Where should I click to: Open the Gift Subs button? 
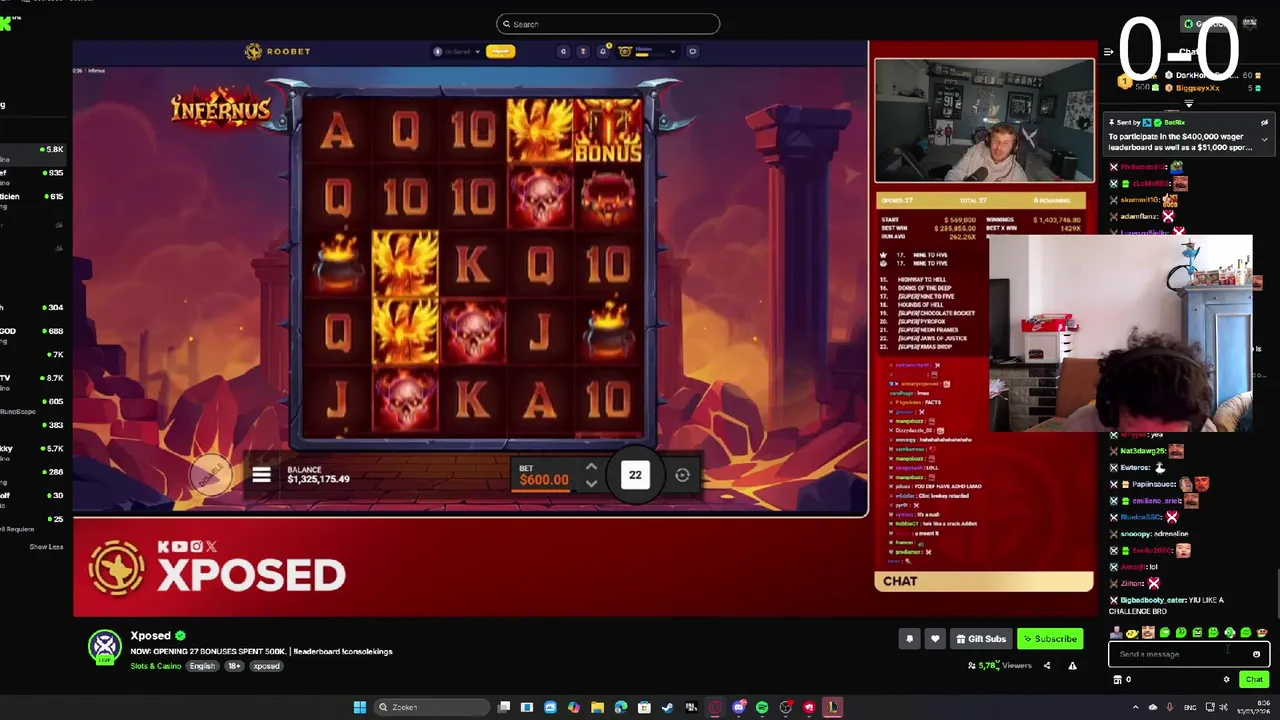coord(981,639)
